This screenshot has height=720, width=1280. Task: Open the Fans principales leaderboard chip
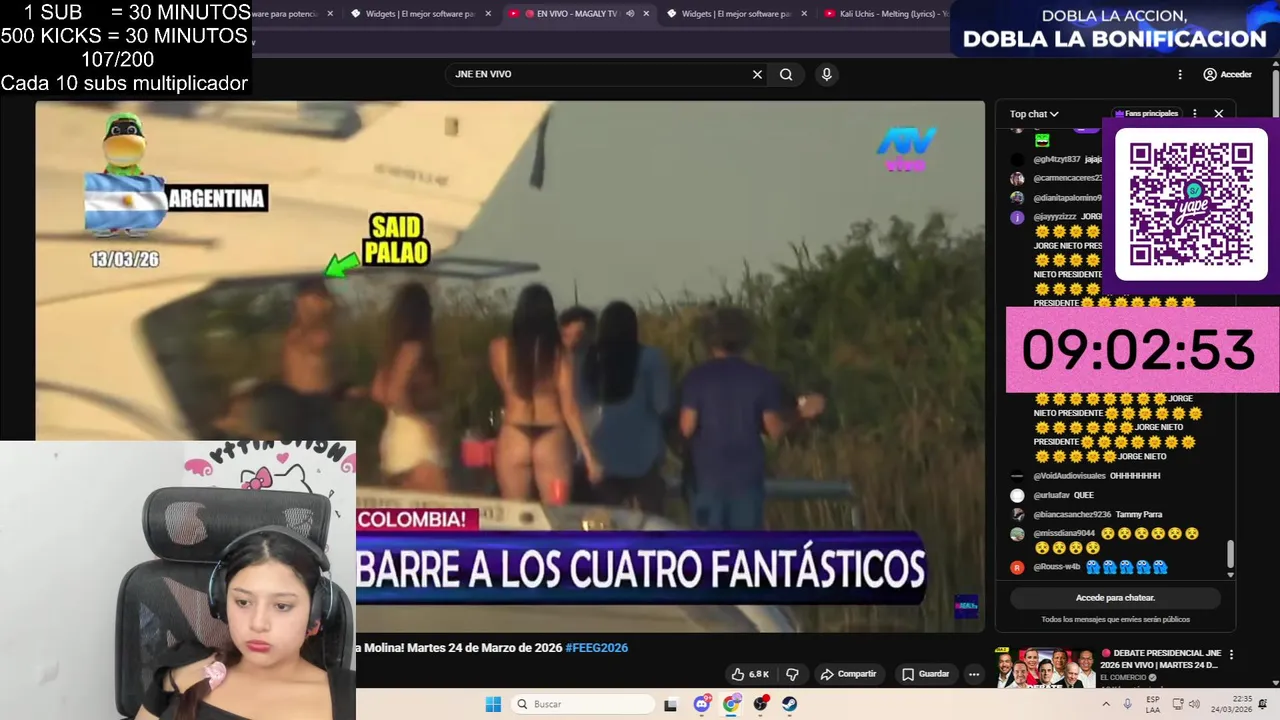1146,114
